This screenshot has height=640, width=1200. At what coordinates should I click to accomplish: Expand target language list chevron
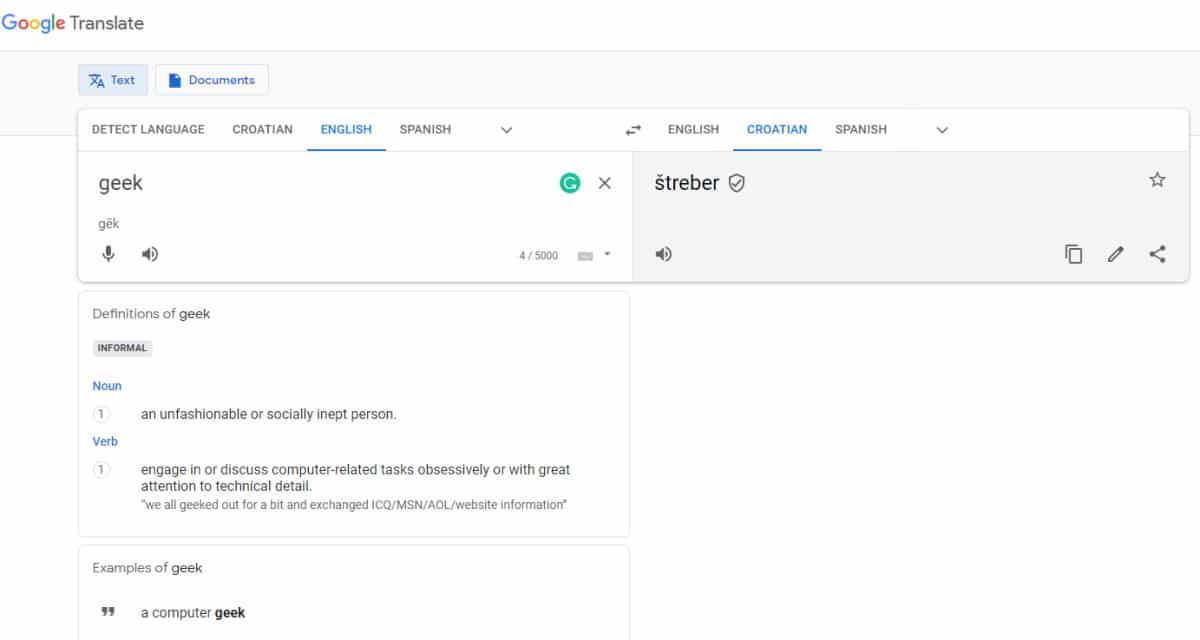coord(941,130)
